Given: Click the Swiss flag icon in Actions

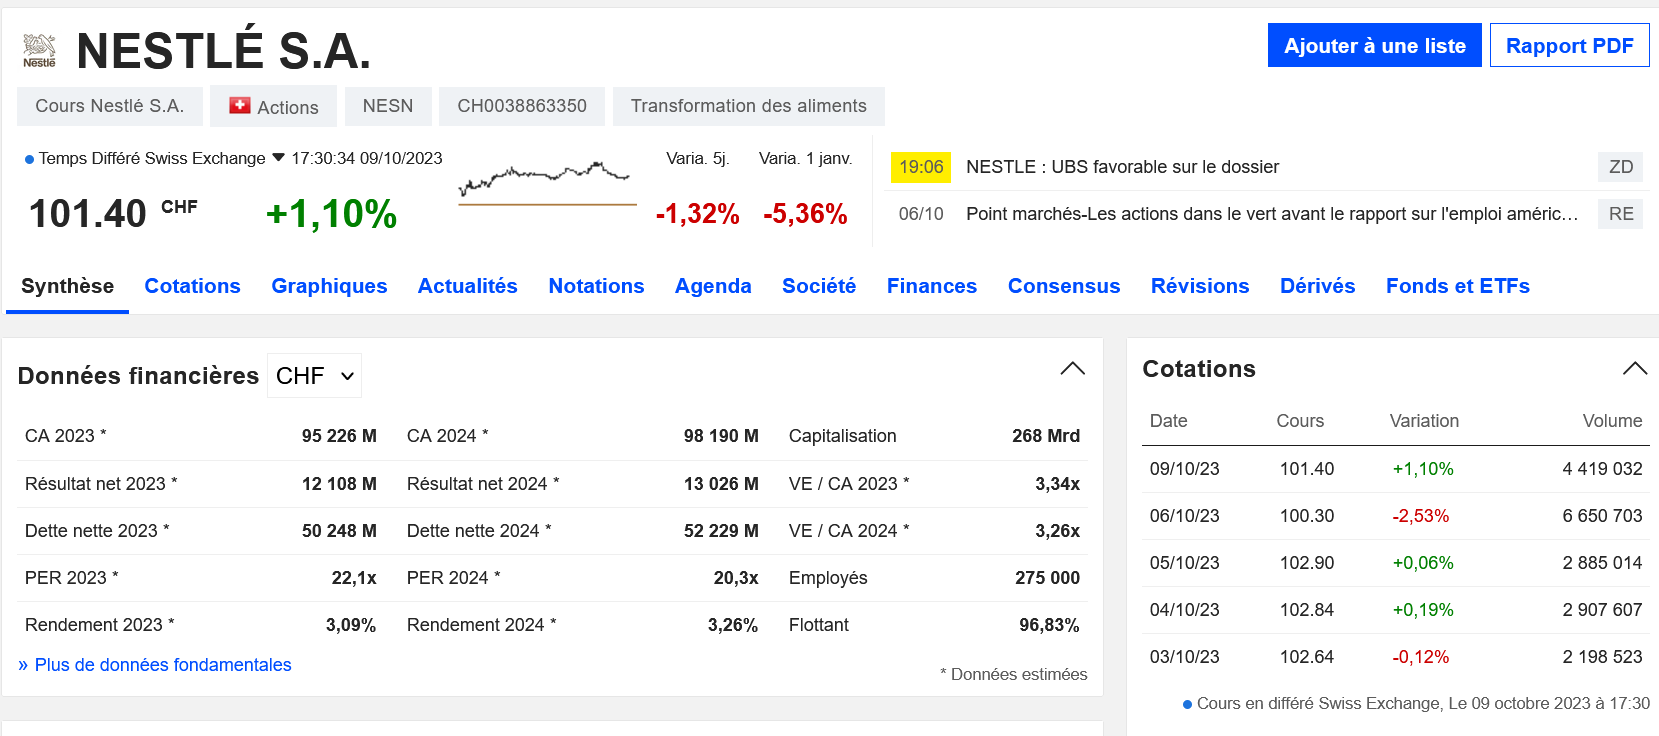Looking at the screenshot, I should (240, 105).
